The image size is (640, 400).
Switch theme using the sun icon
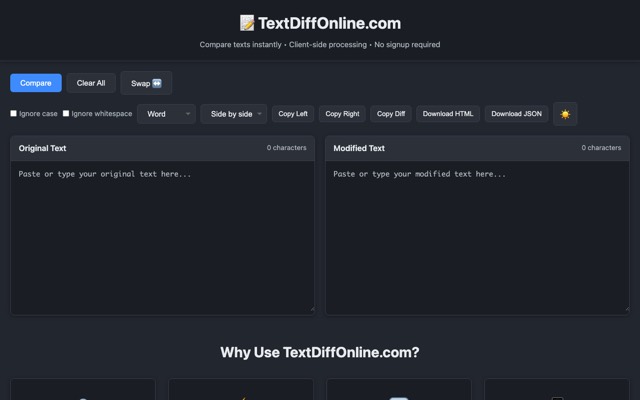(x=565, y=114)
